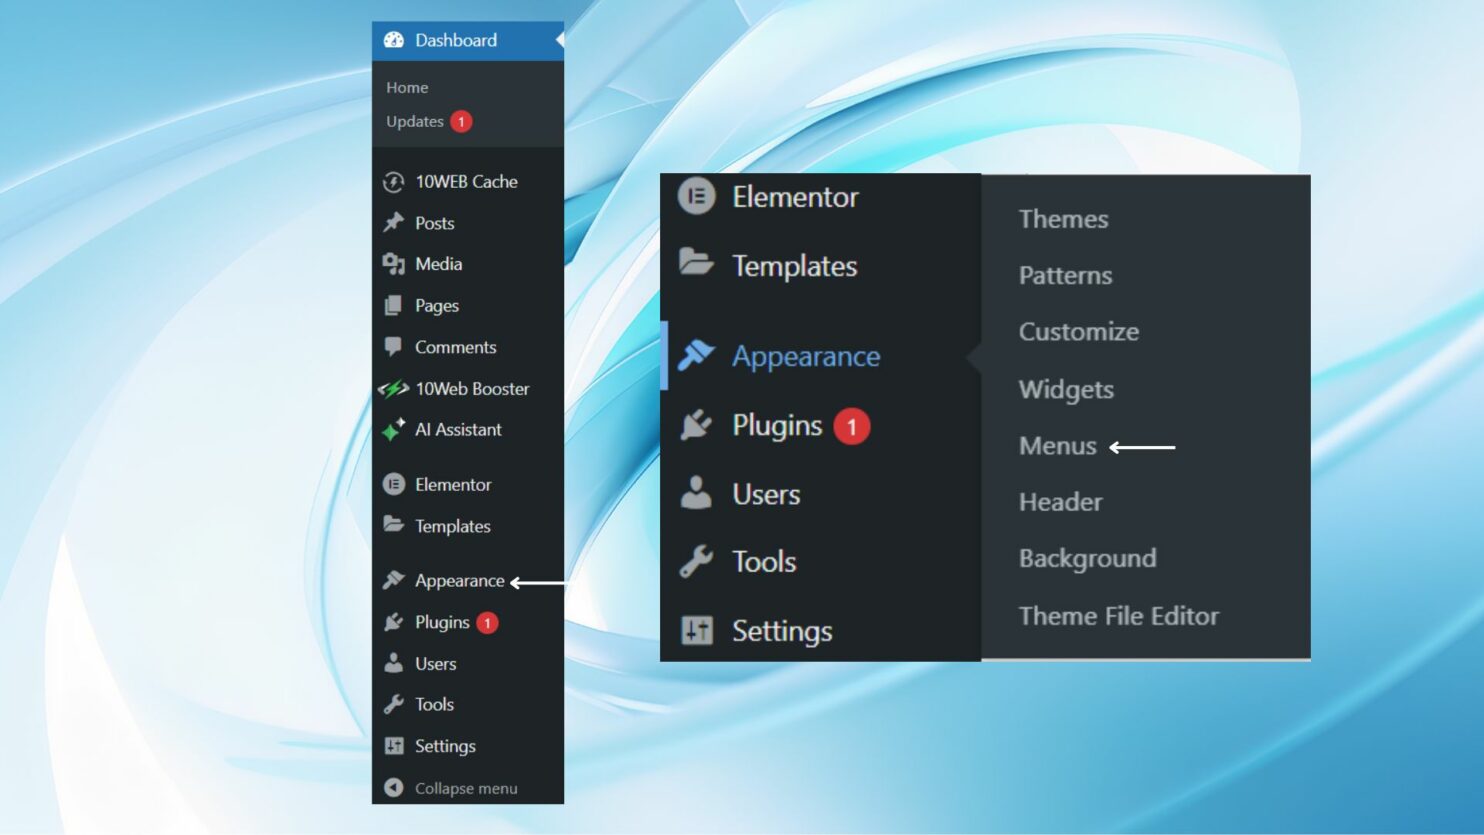Select the Posts pushpin icon

(x=394, y=222)
